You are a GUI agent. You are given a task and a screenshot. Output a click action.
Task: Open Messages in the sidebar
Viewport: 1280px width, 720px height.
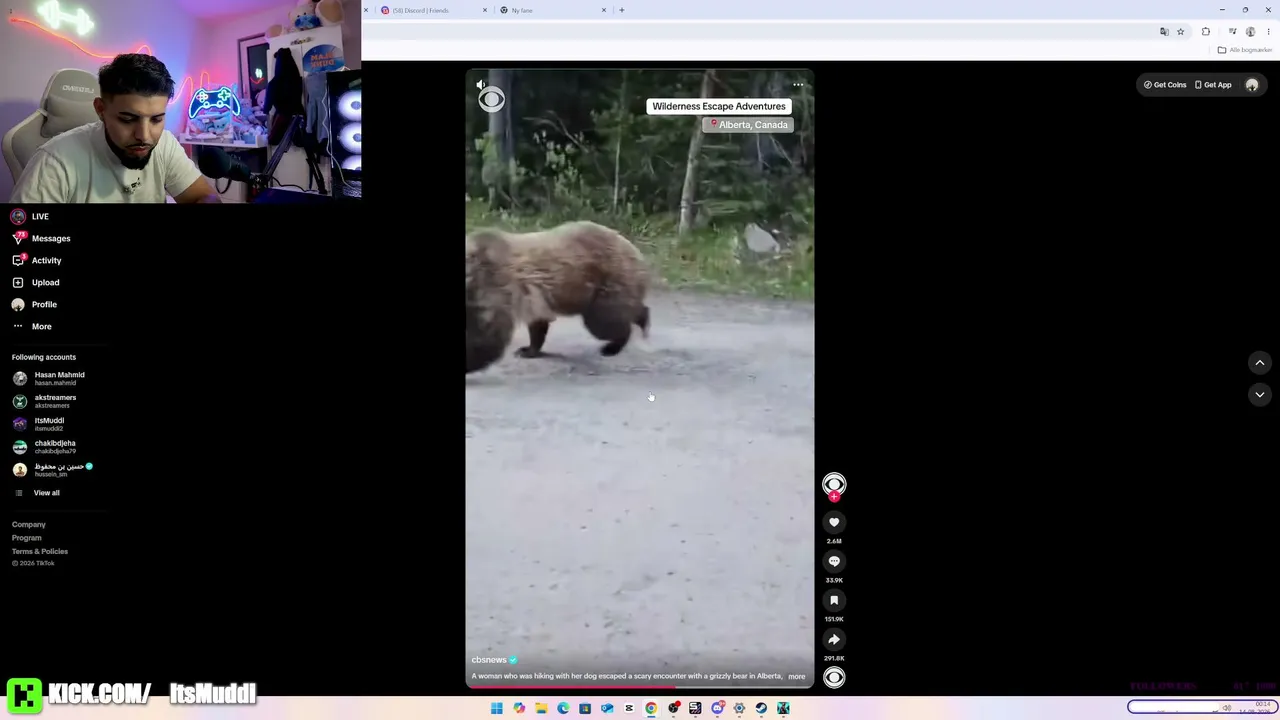[41, 238]
